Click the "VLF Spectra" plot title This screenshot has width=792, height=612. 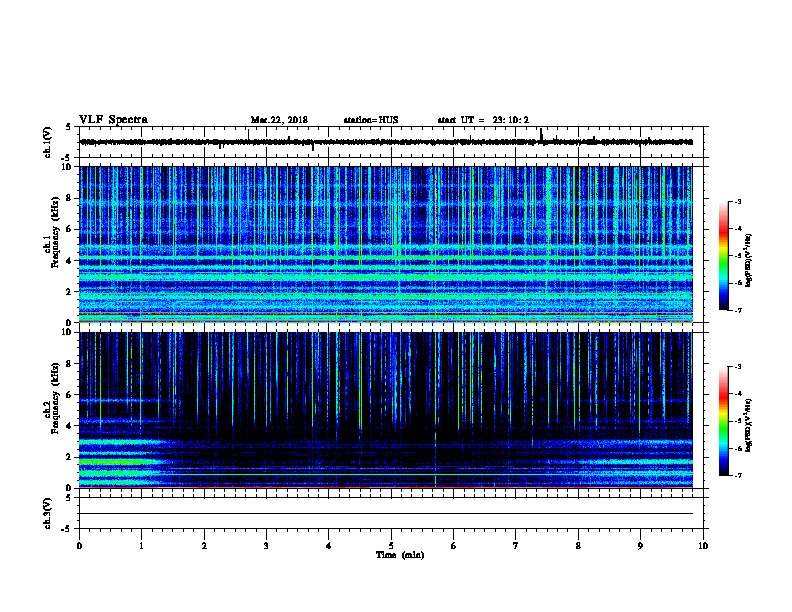[113, 120]
